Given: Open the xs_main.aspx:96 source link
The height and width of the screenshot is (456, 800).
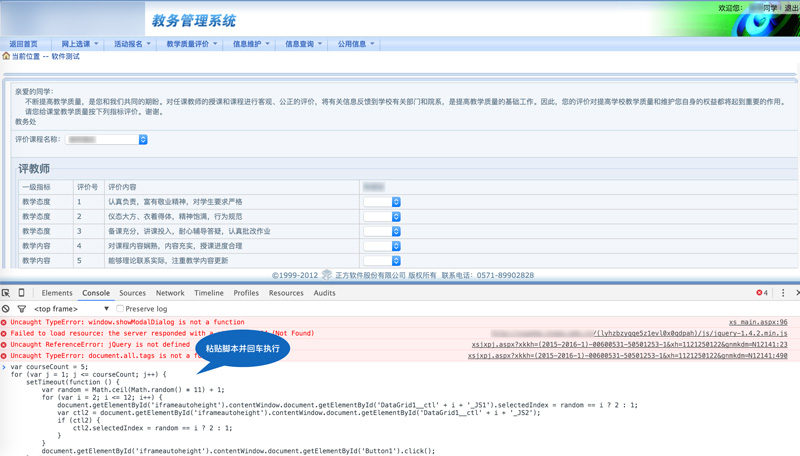Looking at the screenshot, I should tap(758, 323).
